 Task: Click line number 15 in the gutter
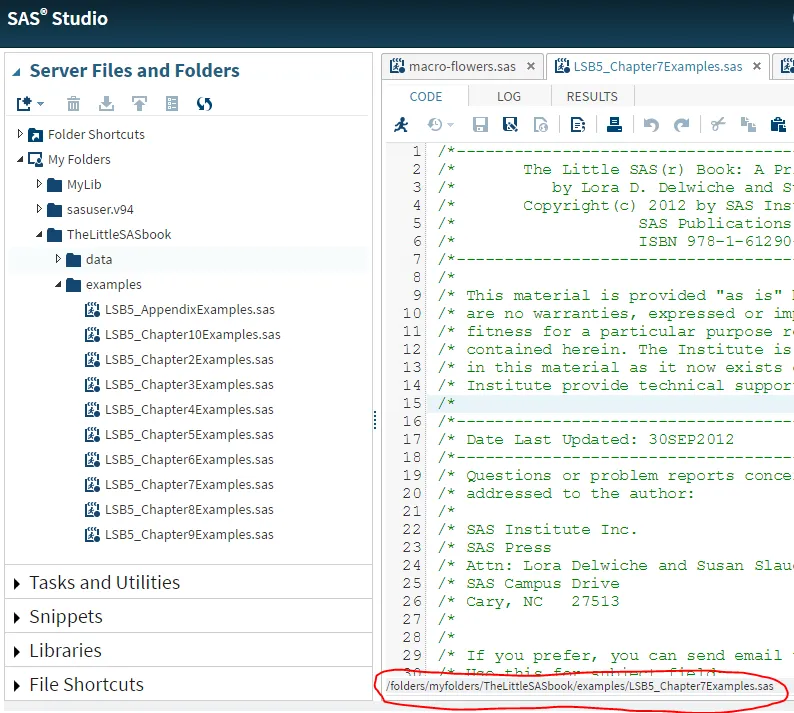412,403
